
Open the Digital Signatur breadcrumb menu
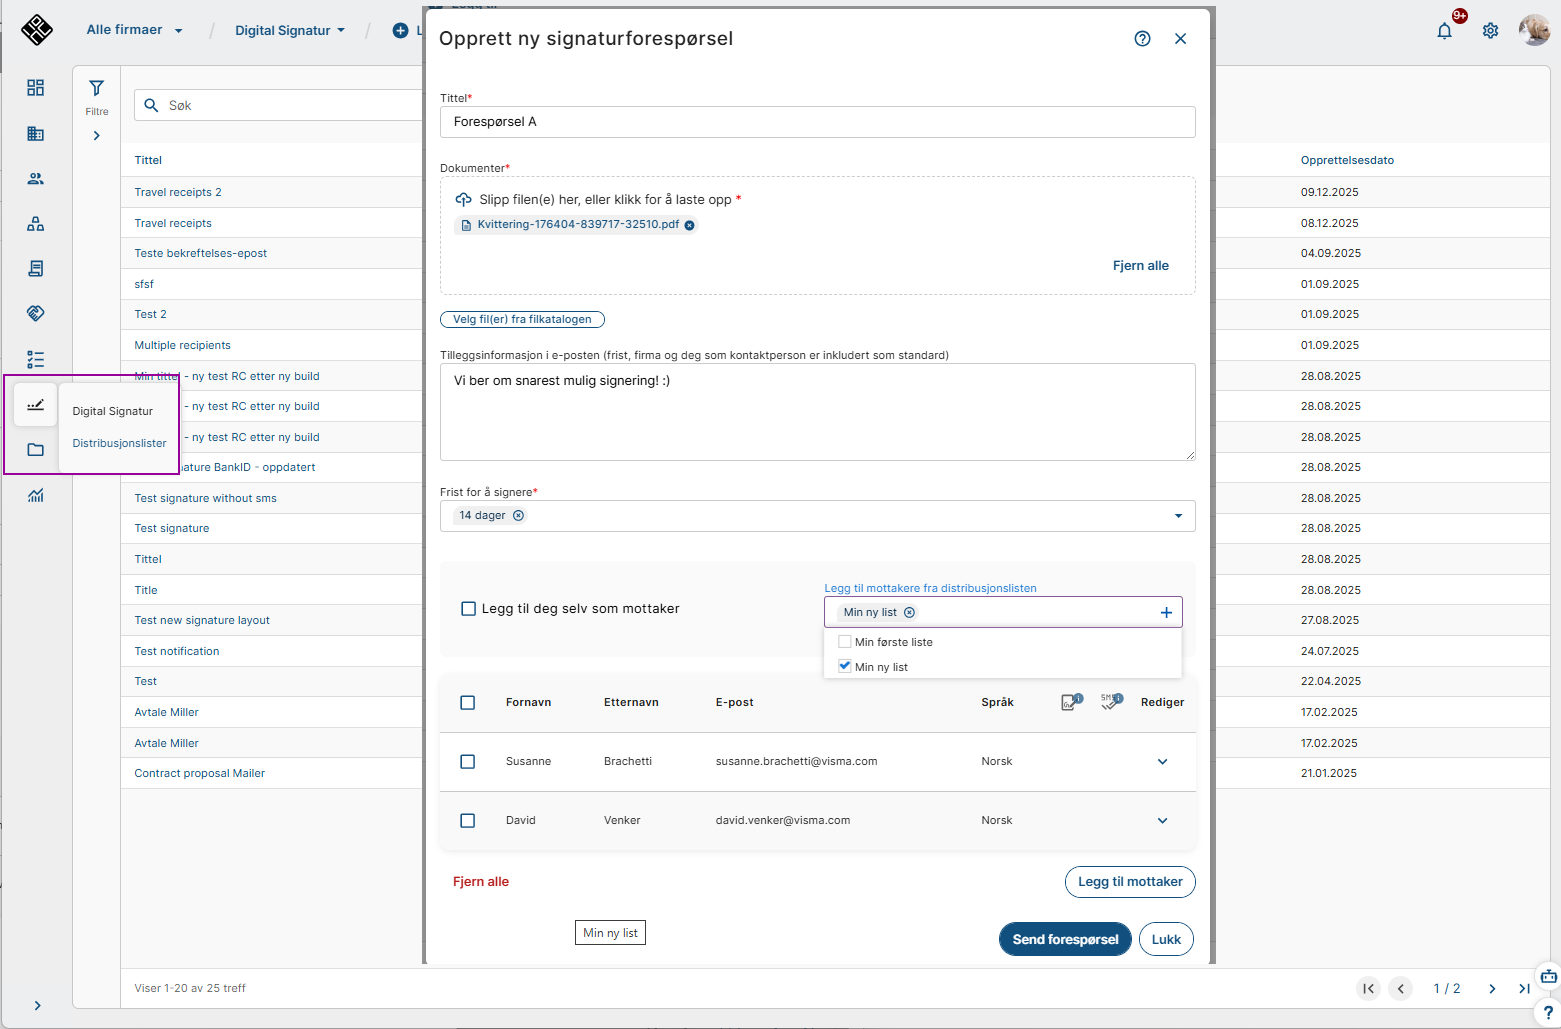(289, 31)
